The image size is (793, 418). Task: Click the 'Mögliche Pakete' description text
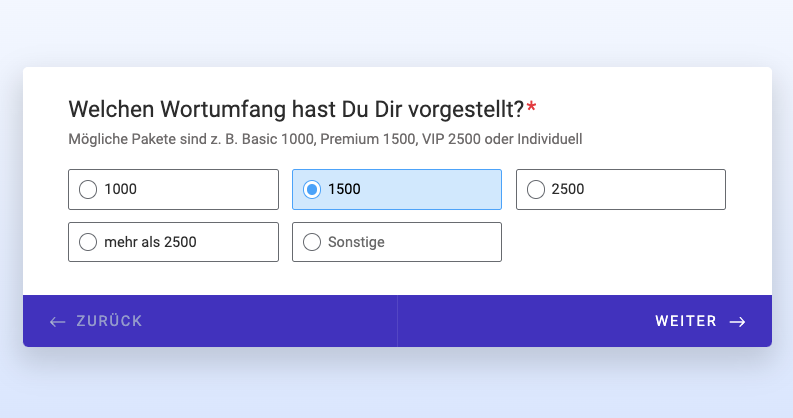[x=325, y=139]
